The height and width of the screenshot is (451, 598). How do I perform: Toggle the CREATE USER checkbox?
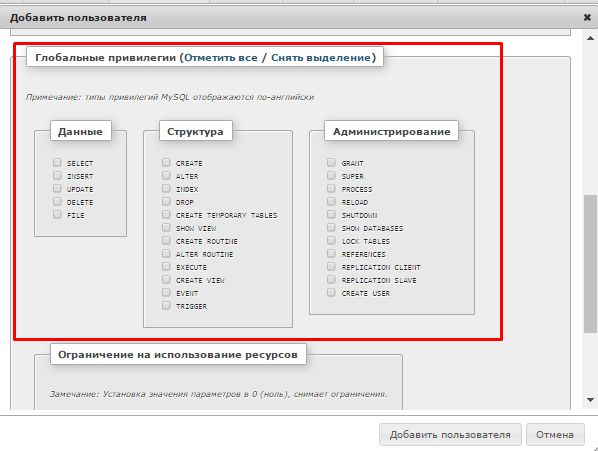(x=331, y=293)
